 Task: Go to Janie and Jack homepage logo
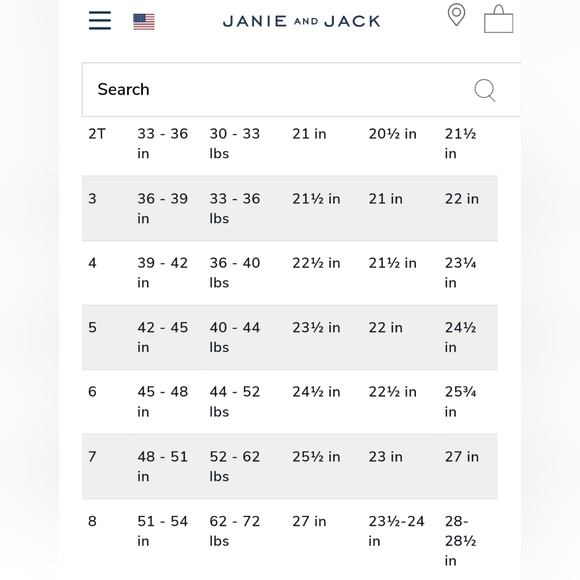point(301,21)
